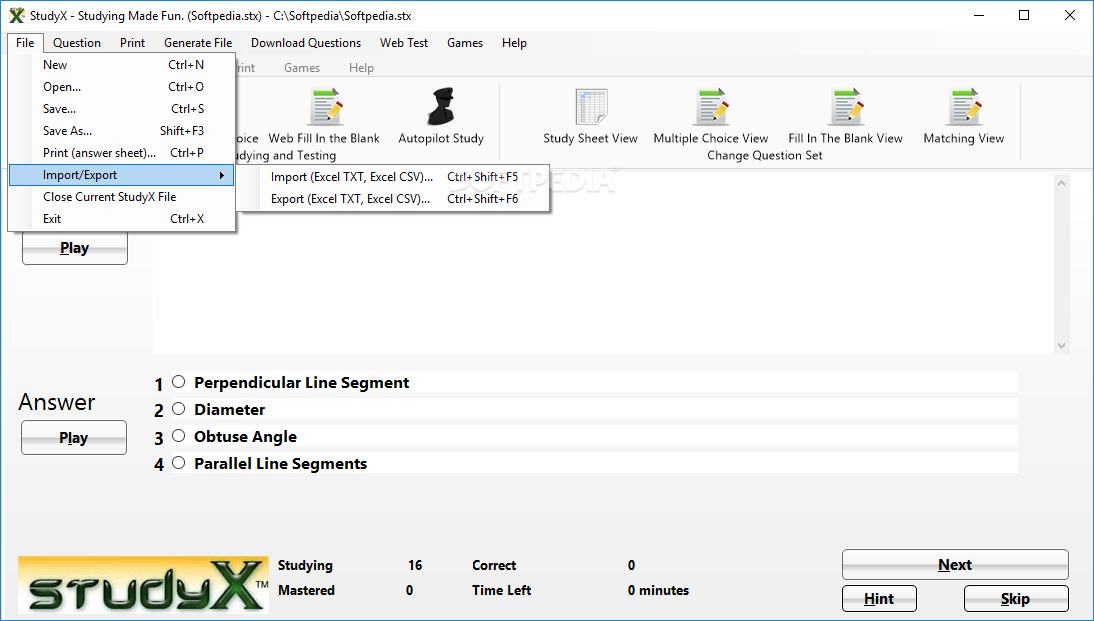Select Import (Excel TXT, Excel CSV)... item

[x=394, y=177]
